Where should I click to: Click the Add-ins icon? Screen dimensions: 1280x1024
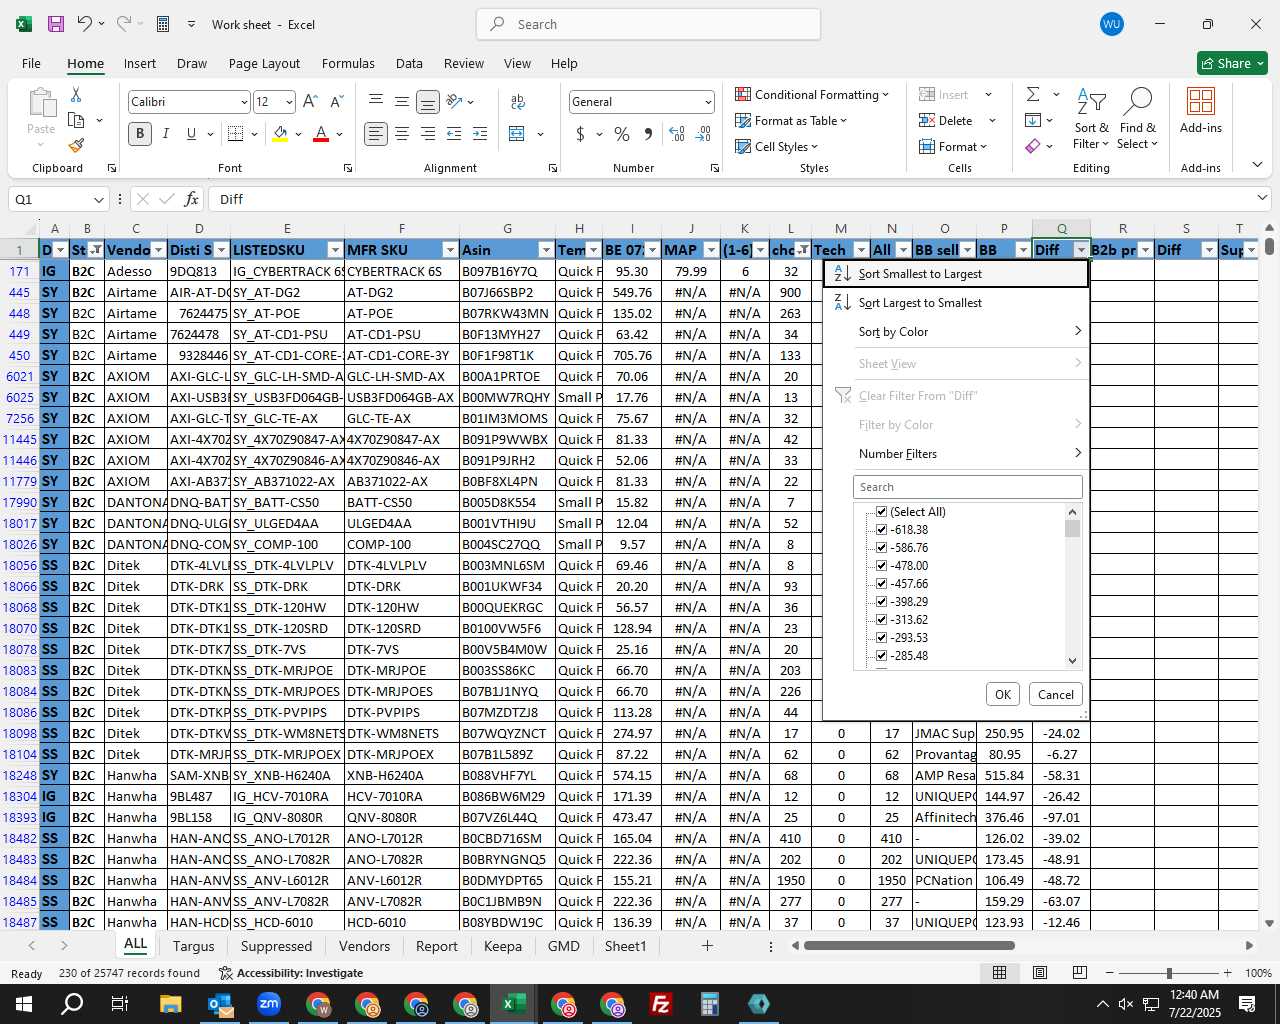1201,110
